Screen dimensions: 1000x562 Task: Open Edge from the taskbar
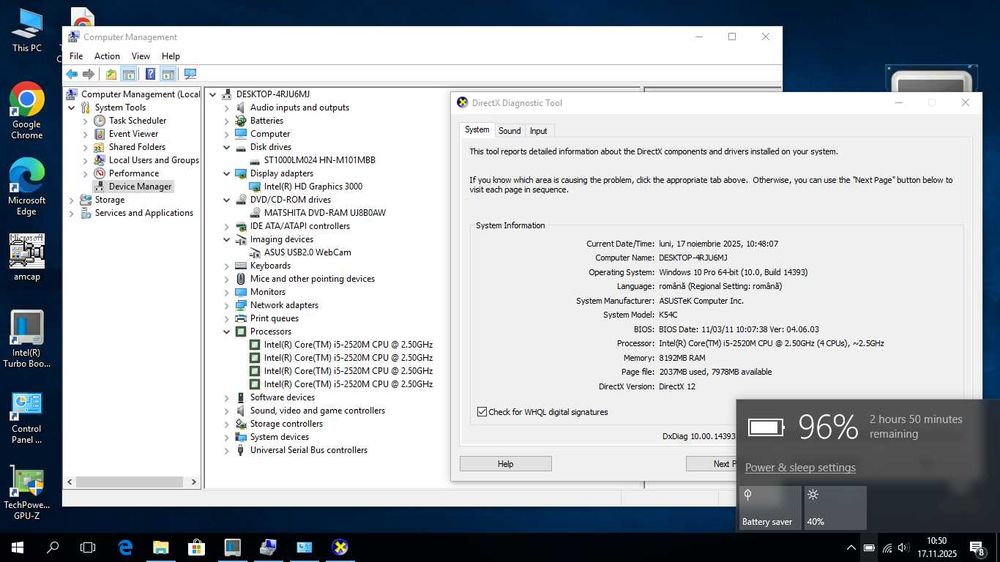[125, 547]
